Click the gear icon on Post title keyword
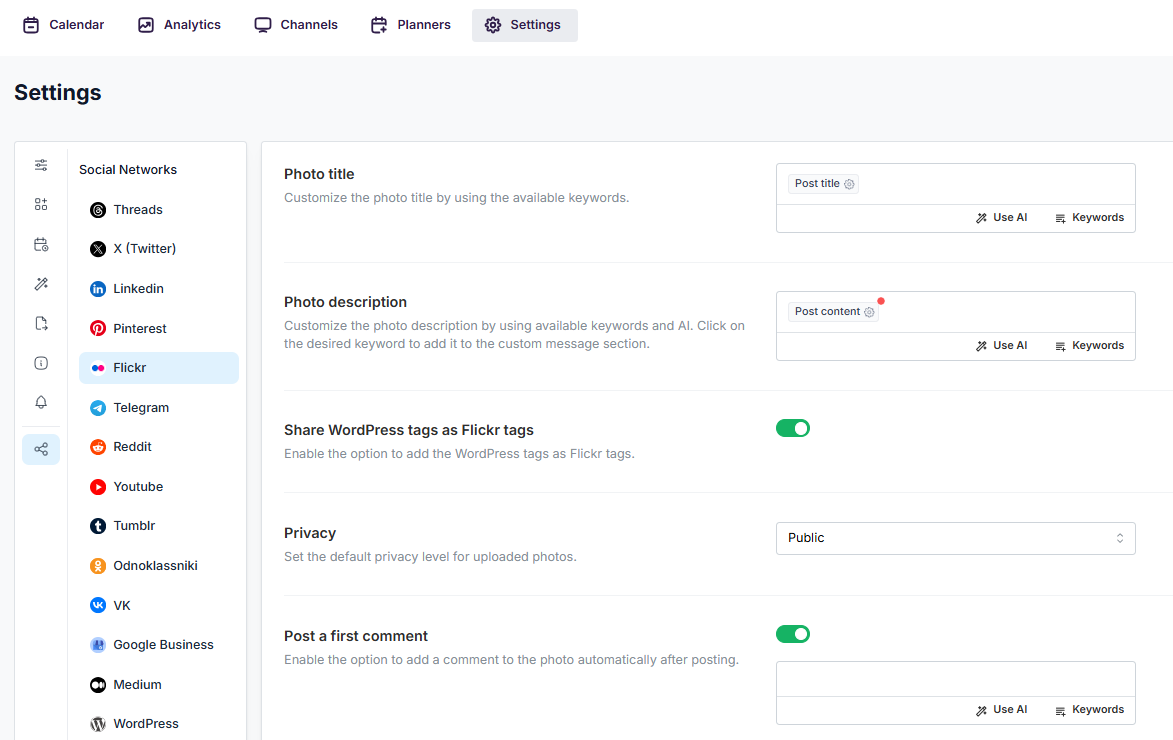 tap(850, 184)
